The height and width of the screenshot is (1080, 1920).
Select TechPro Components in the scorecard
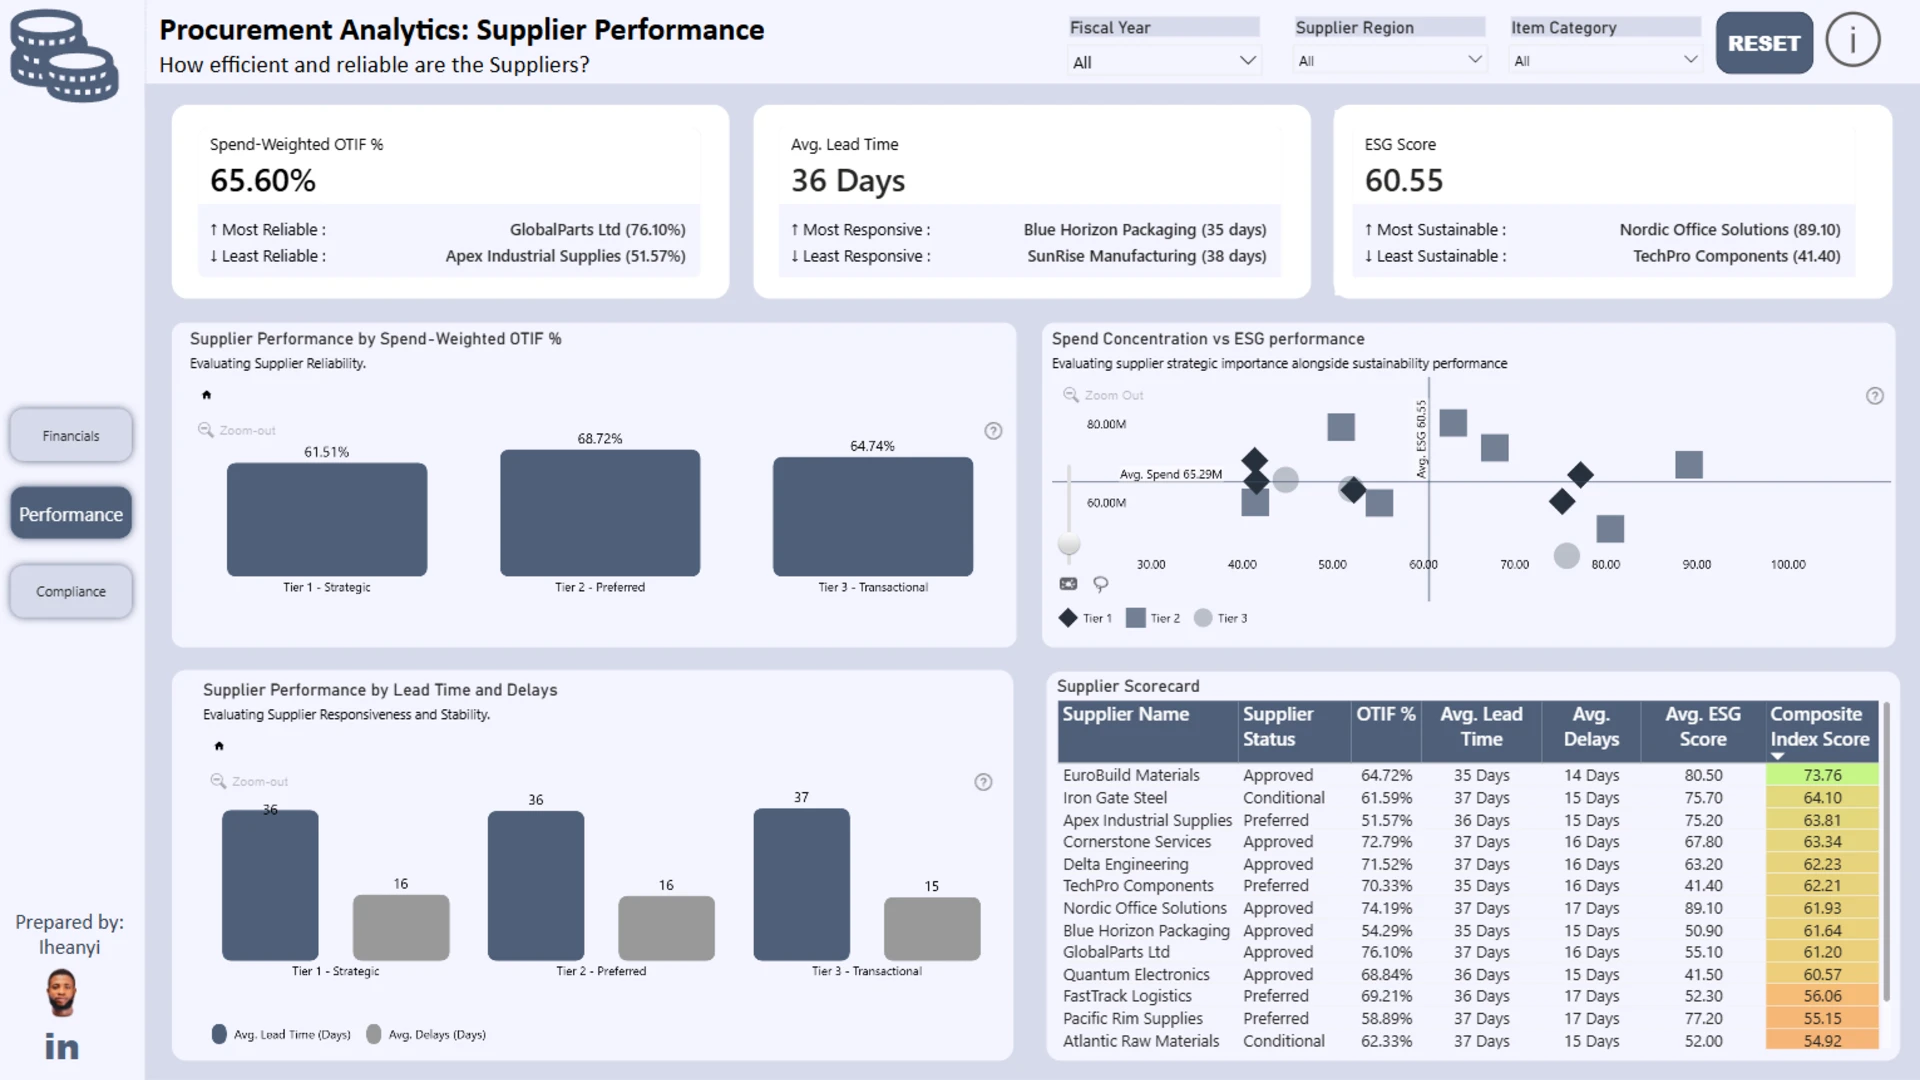coord(1138,886)
